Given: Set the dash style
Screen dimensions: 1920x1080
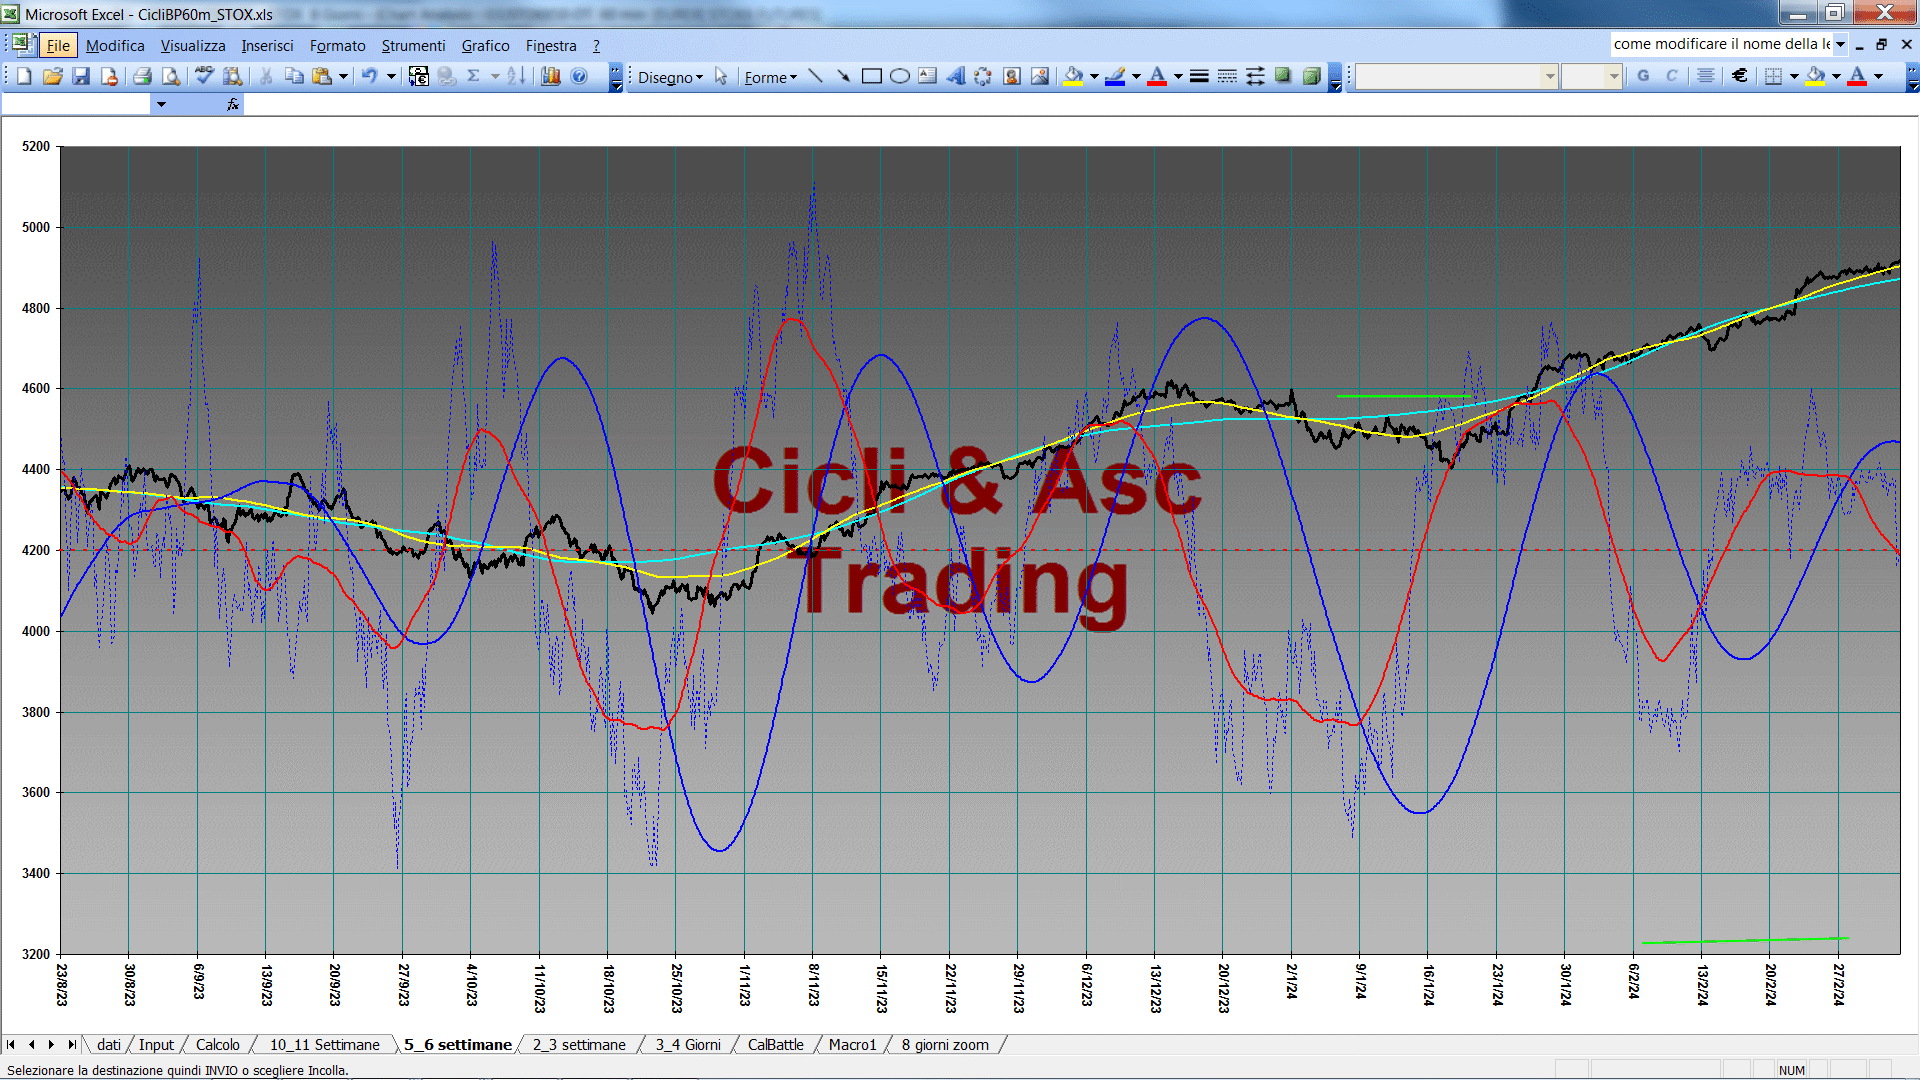Looking at the screenshot, I should 1227,76.
